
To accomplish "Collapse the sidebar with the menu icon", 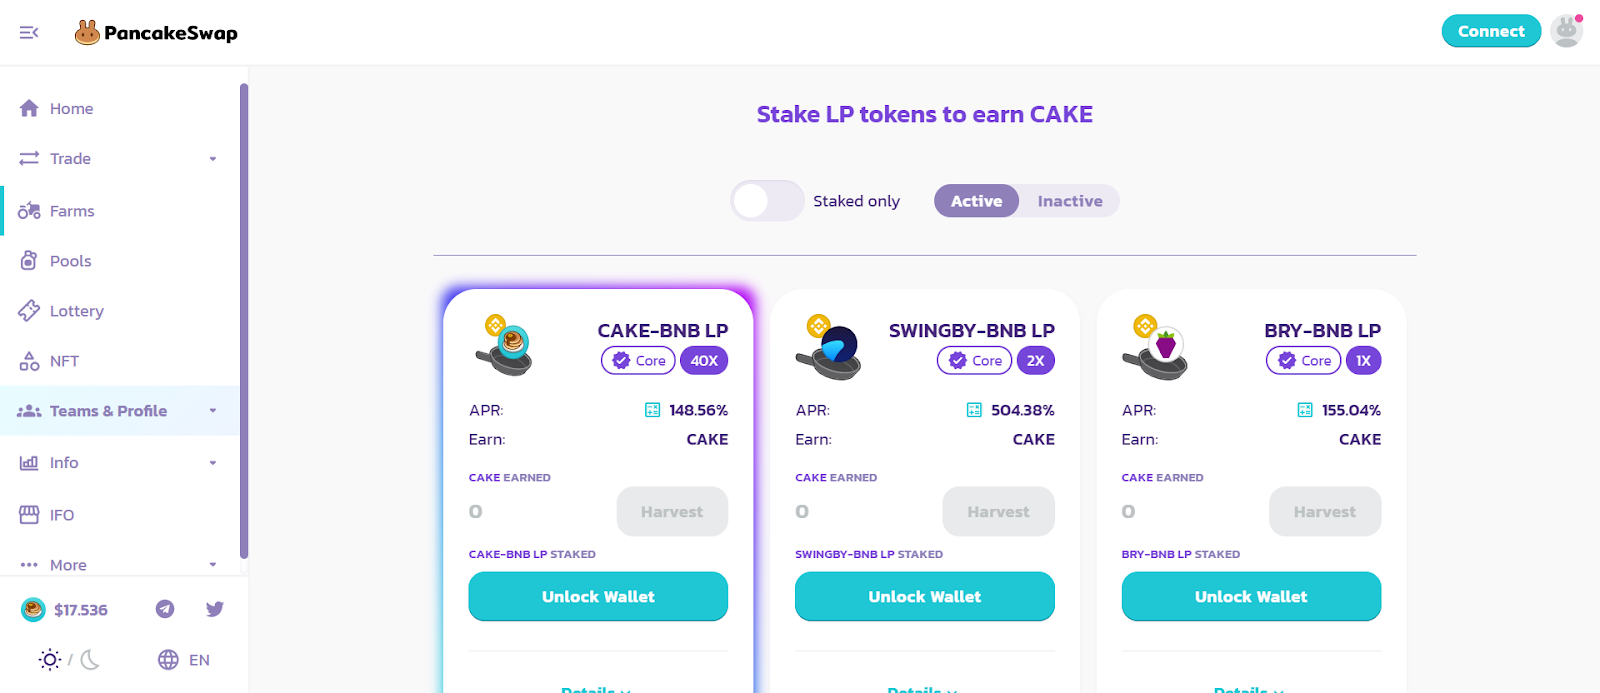I will click(x=29, y=32).
